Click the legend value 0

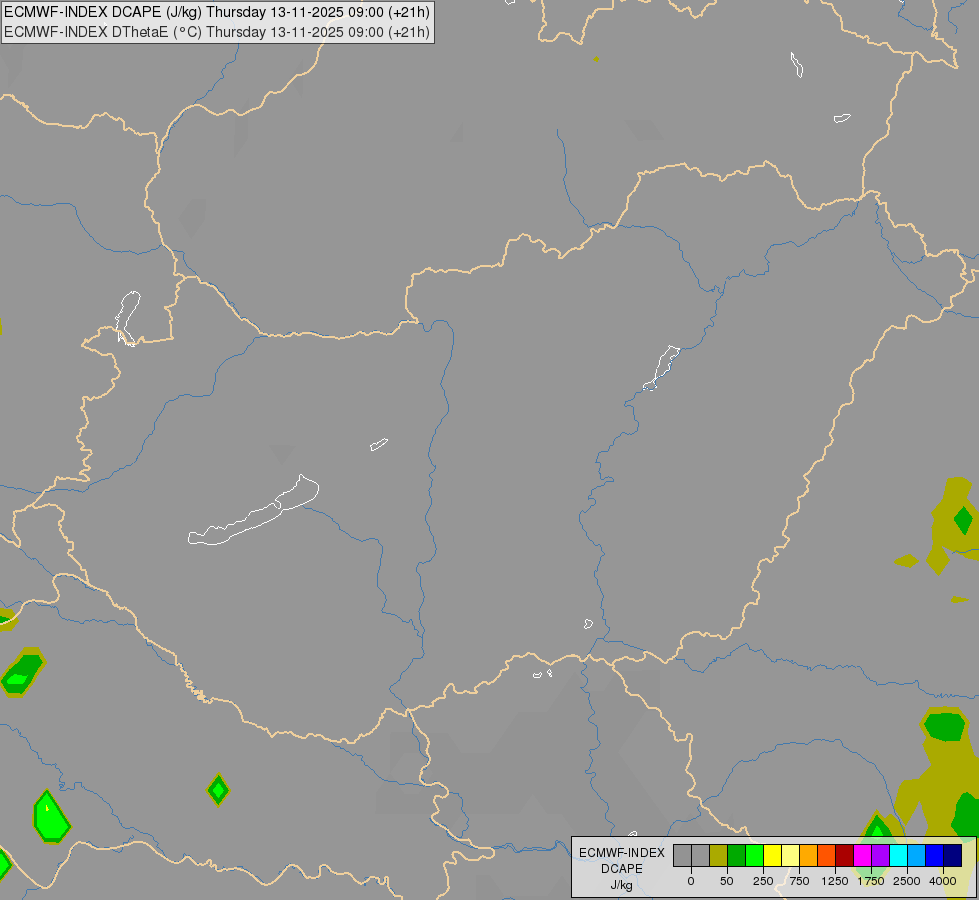(x=691, y=881)
